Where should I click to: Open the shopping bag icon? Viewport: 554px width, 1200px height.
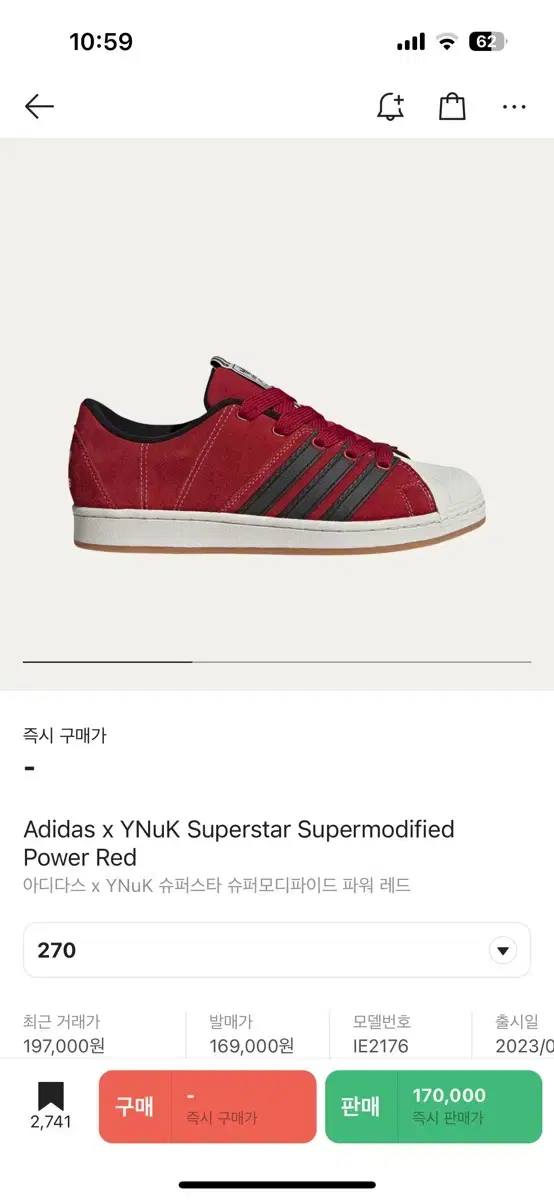(x=453, y=106)
